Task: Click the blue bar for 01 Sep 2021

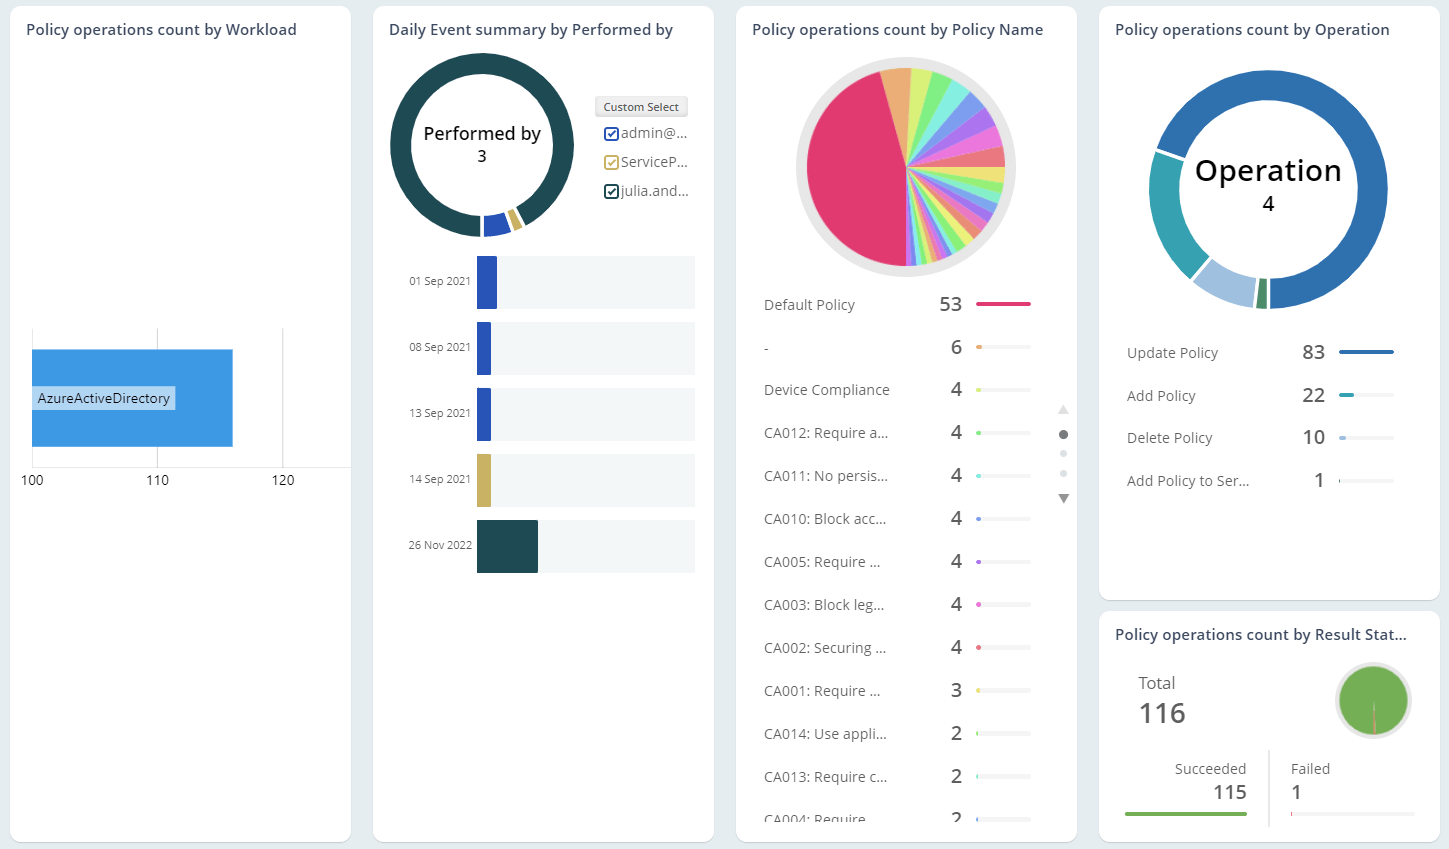Action: click(486, 281)
